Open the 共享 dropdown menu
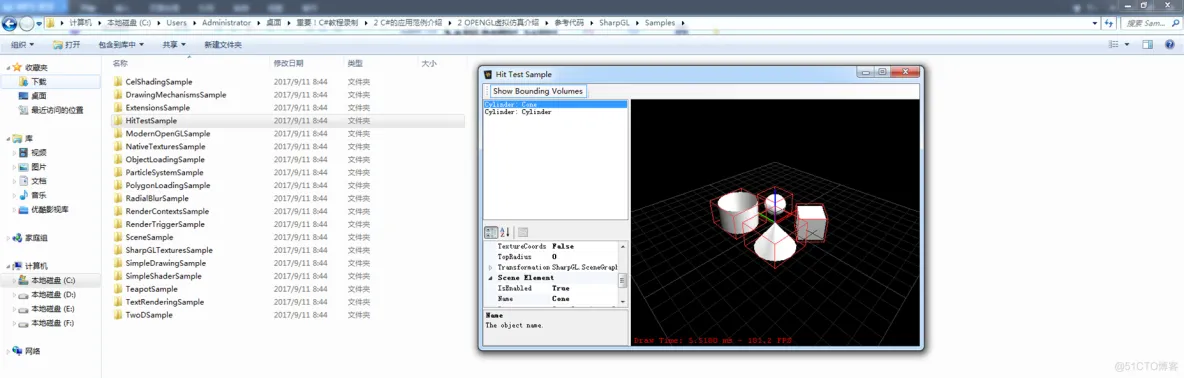 click(174, 45)
